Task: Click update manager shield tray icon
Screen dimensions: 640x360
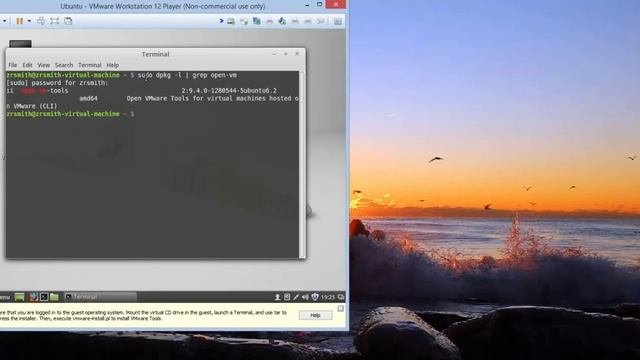Action: (315, 297)
